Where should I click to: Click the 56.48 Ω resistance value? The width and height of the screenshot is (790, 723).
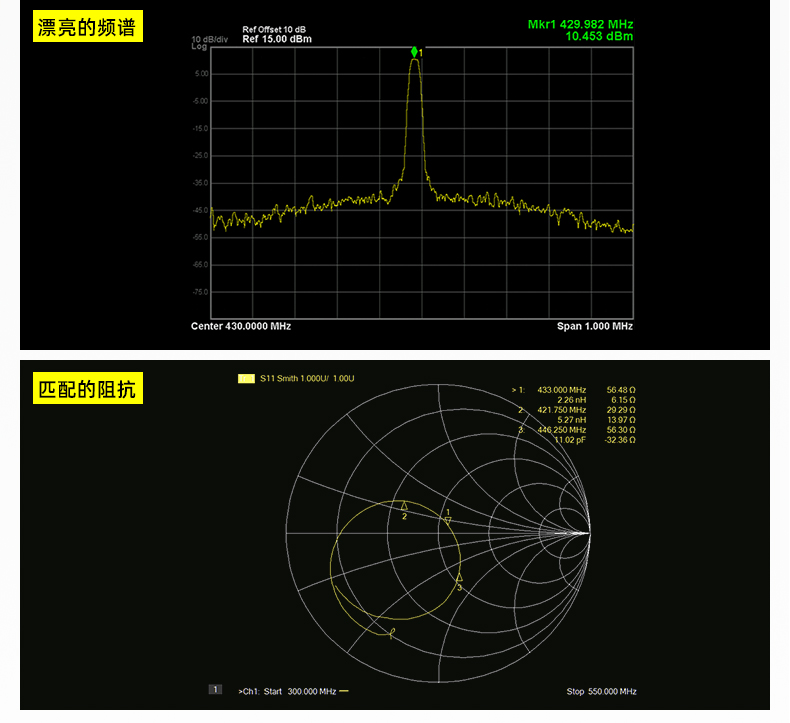[x=621, y=390]
